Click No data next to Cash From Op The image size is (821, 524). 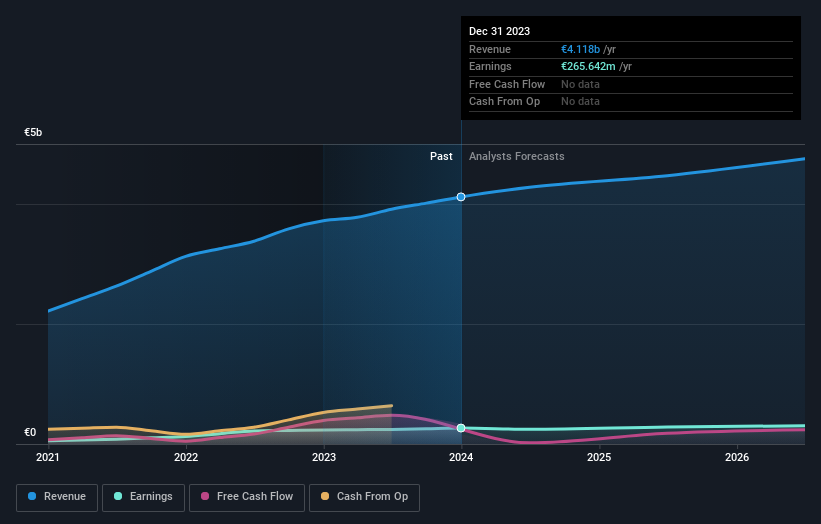pos(581,102)
